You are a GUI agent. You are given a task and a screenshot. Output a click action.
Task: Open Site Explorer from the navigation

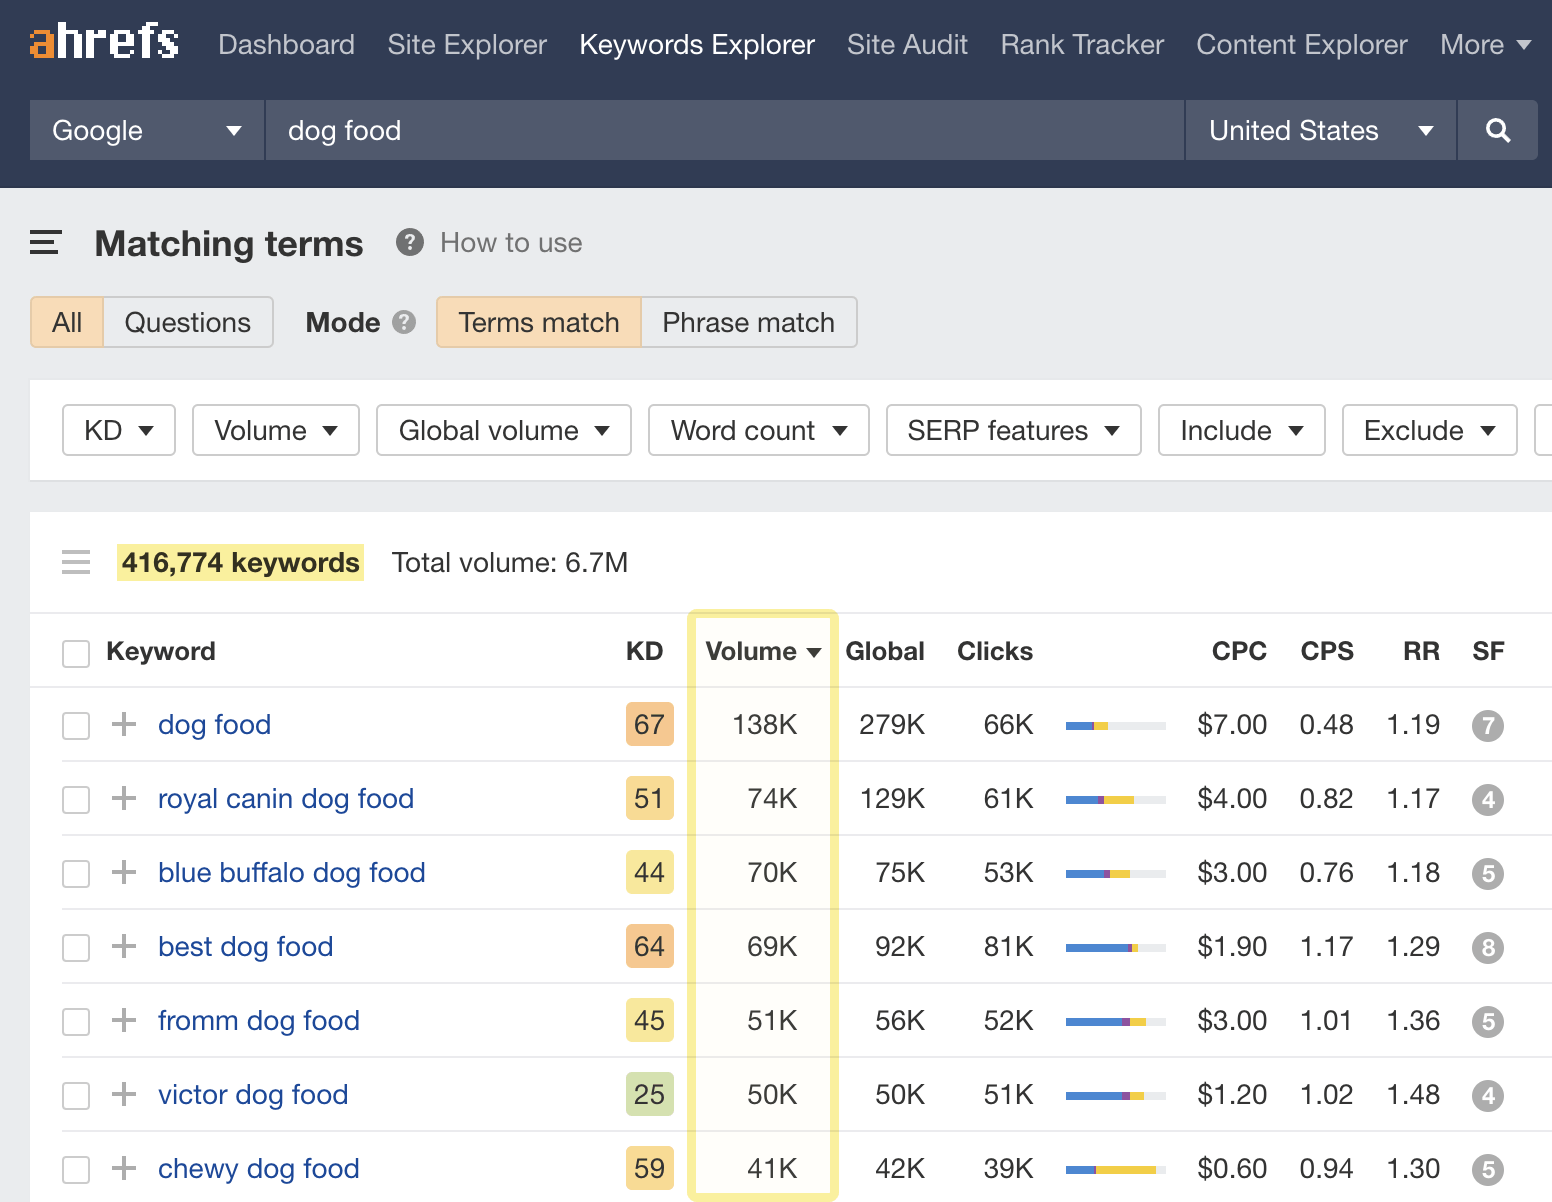tap(466, 44)
